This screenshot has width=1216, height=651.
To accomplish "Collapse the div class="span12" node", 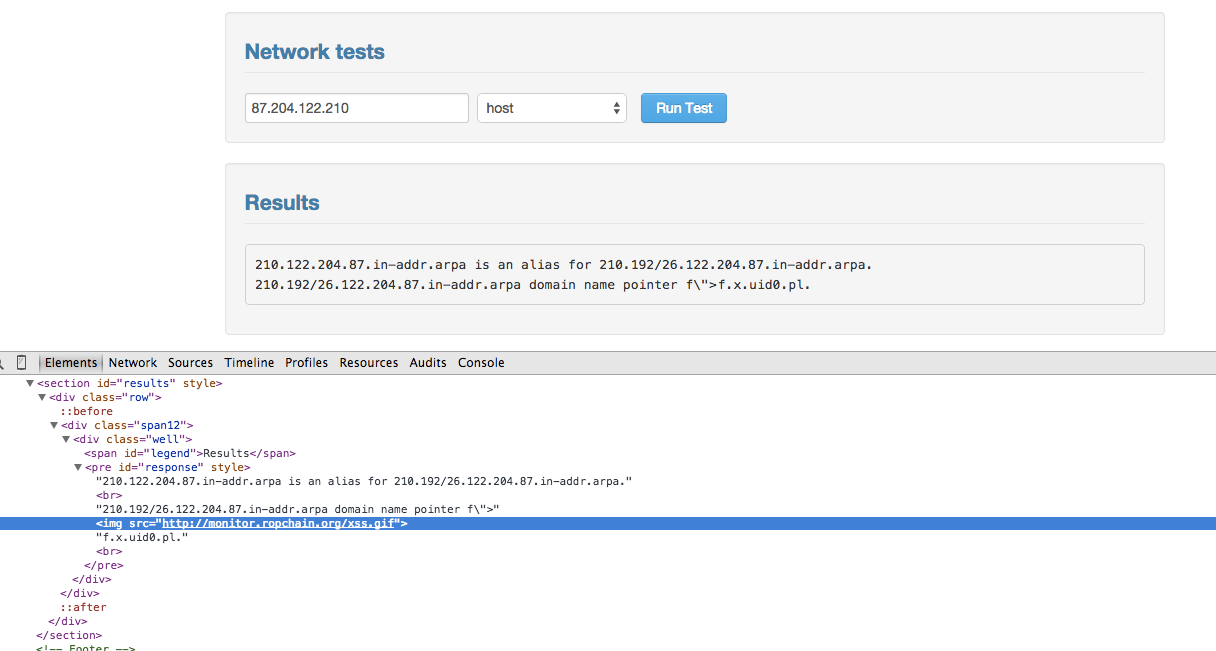I will 54,426.
